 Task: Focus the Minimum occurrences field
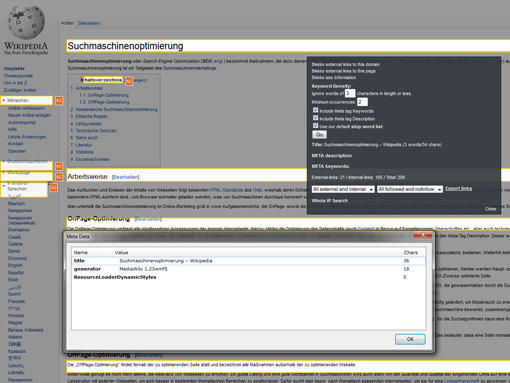coord(362,102)
